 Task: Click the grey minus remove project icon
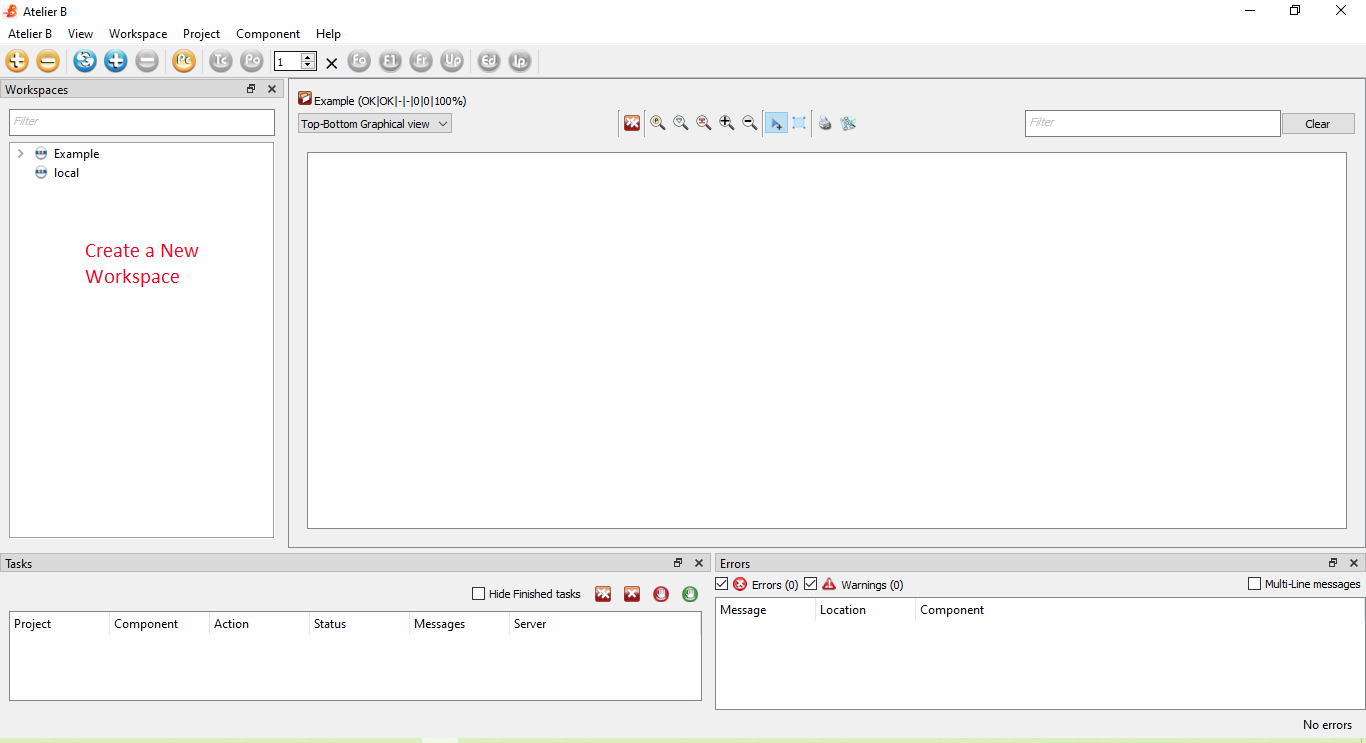point(147,61)
